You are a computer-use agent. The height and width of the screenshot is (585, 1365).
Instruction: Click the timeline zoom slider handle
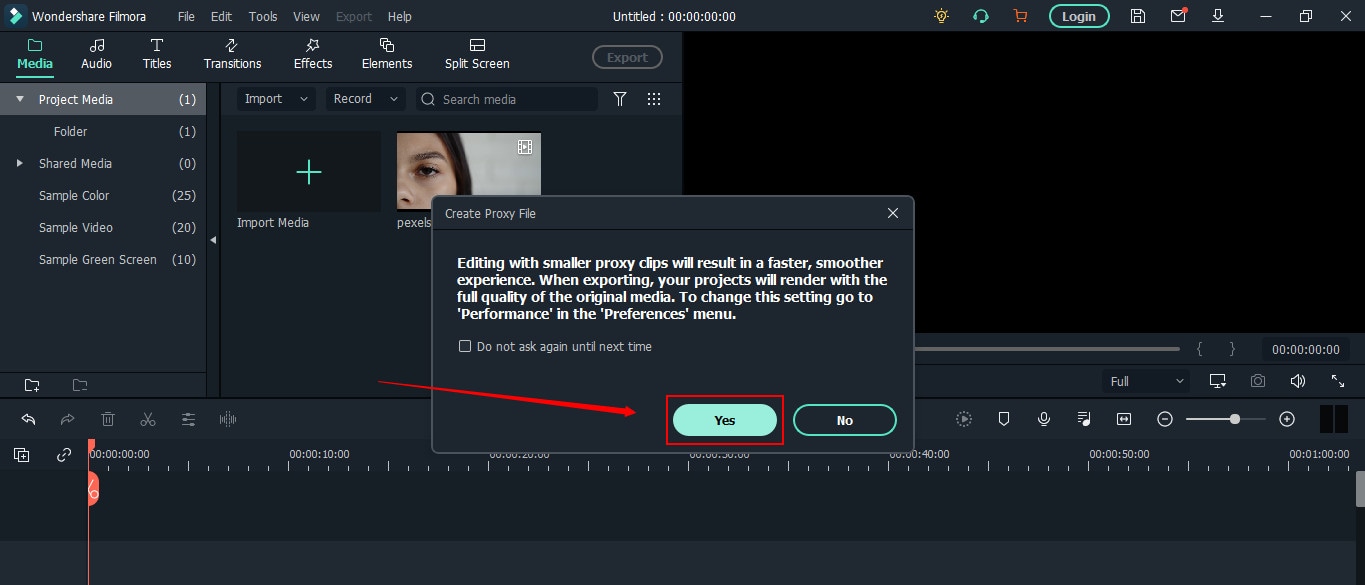1235,420
